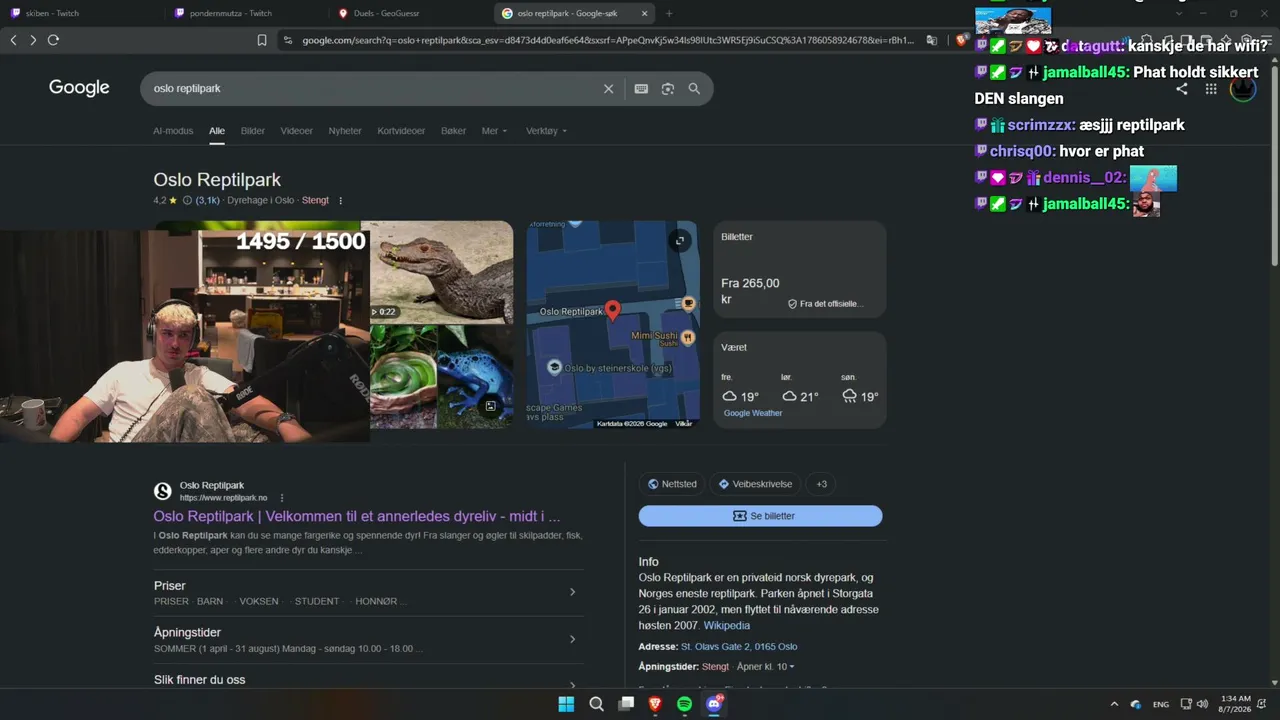The height and width of the screenshot is (720, 1280).
Task: Select the Nyheter search tab
Action: pyautogui.click(x=345, y=131)
